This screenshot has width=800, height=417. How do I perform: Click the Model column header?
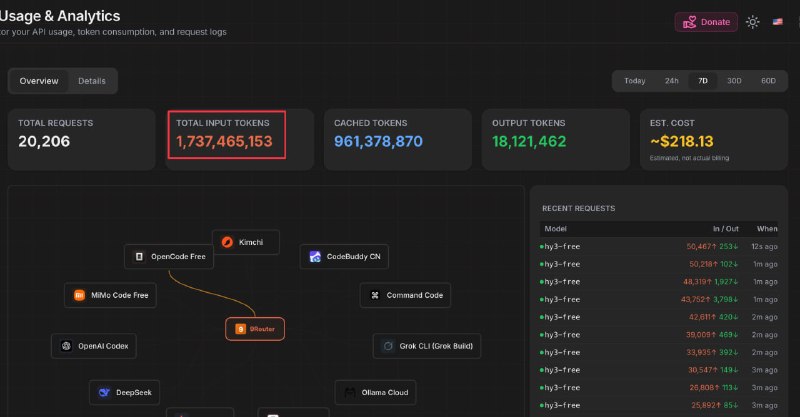click(x=555, y=229)
